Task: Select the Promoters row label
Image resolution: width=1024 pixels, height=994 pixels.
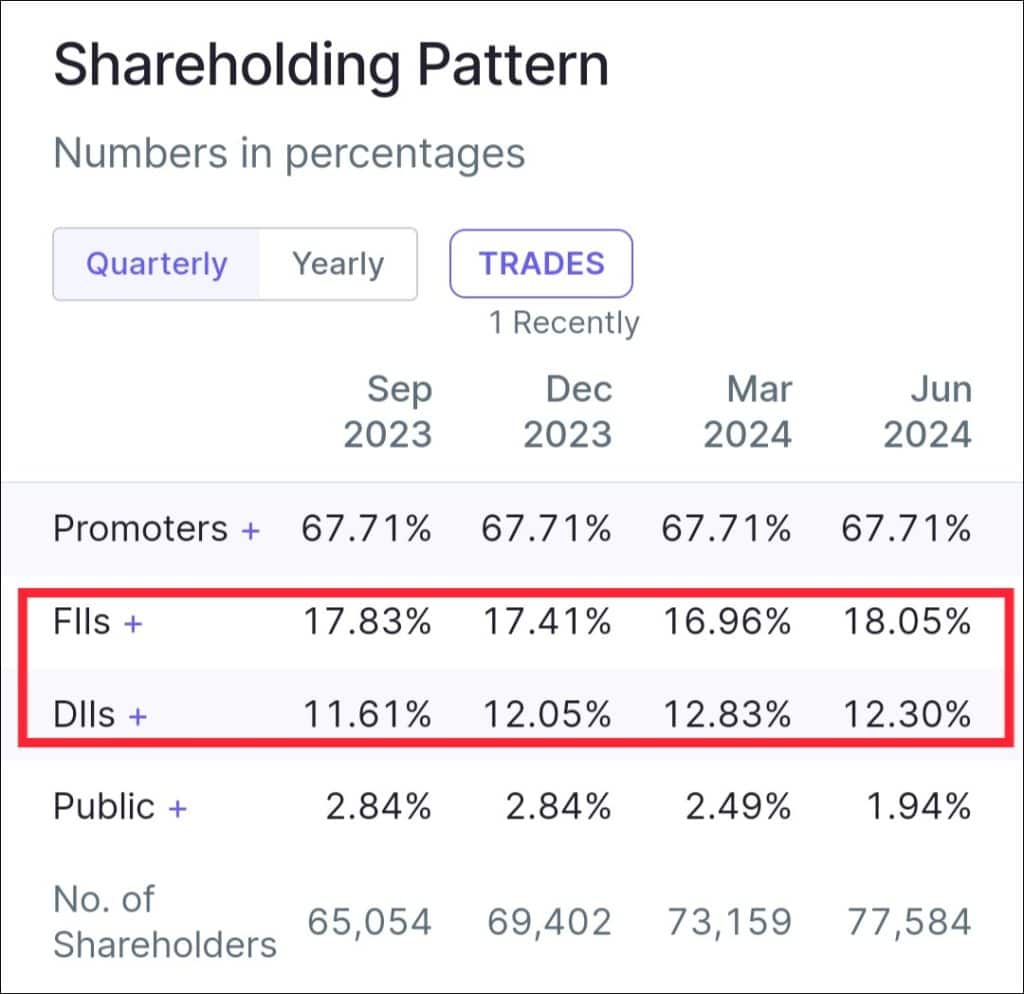Action: 140,528
